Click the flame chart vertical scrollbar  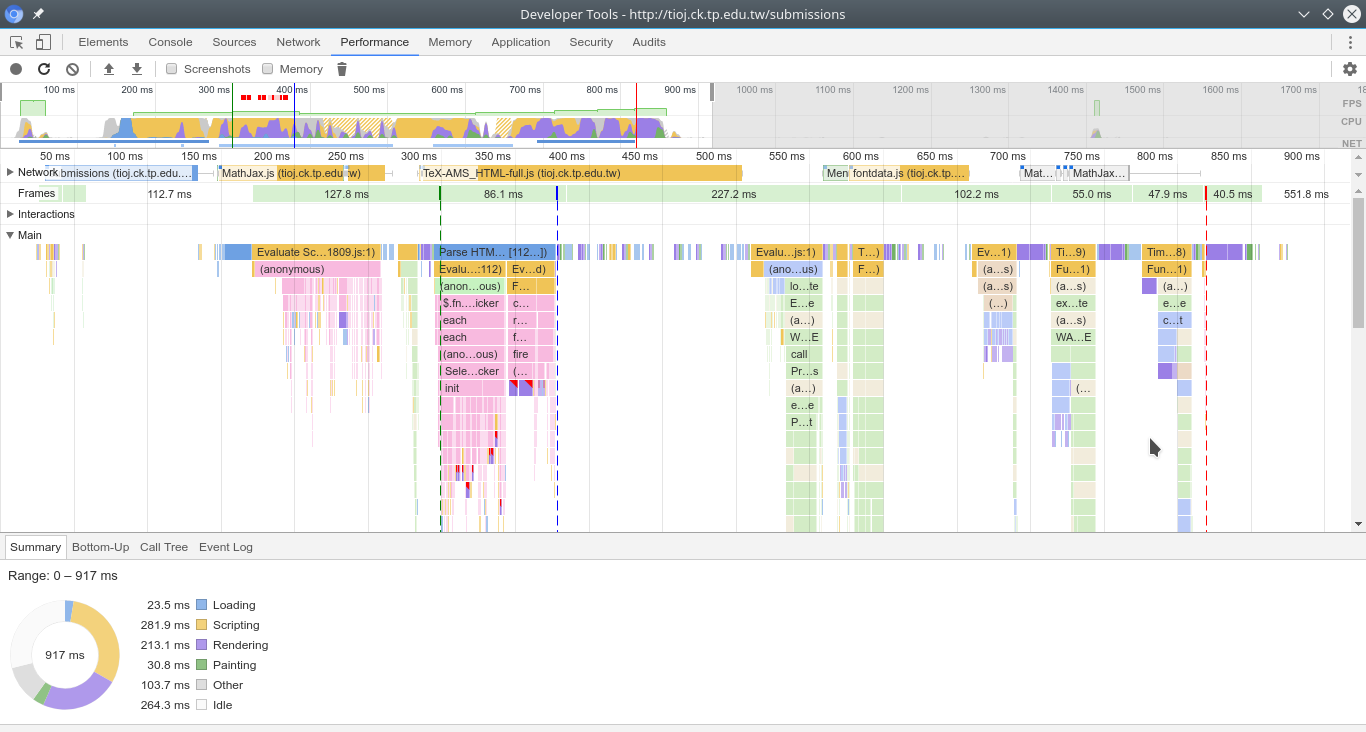point(1358,263)
